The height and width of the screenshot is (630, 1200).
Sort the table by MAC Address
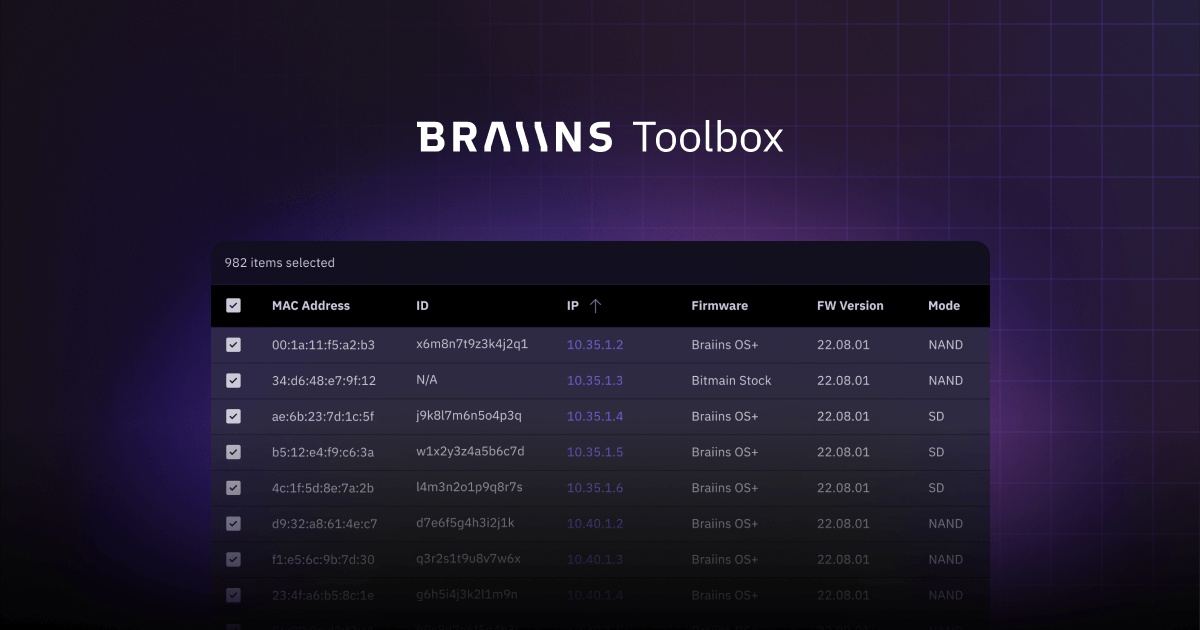tap(311, 305)
